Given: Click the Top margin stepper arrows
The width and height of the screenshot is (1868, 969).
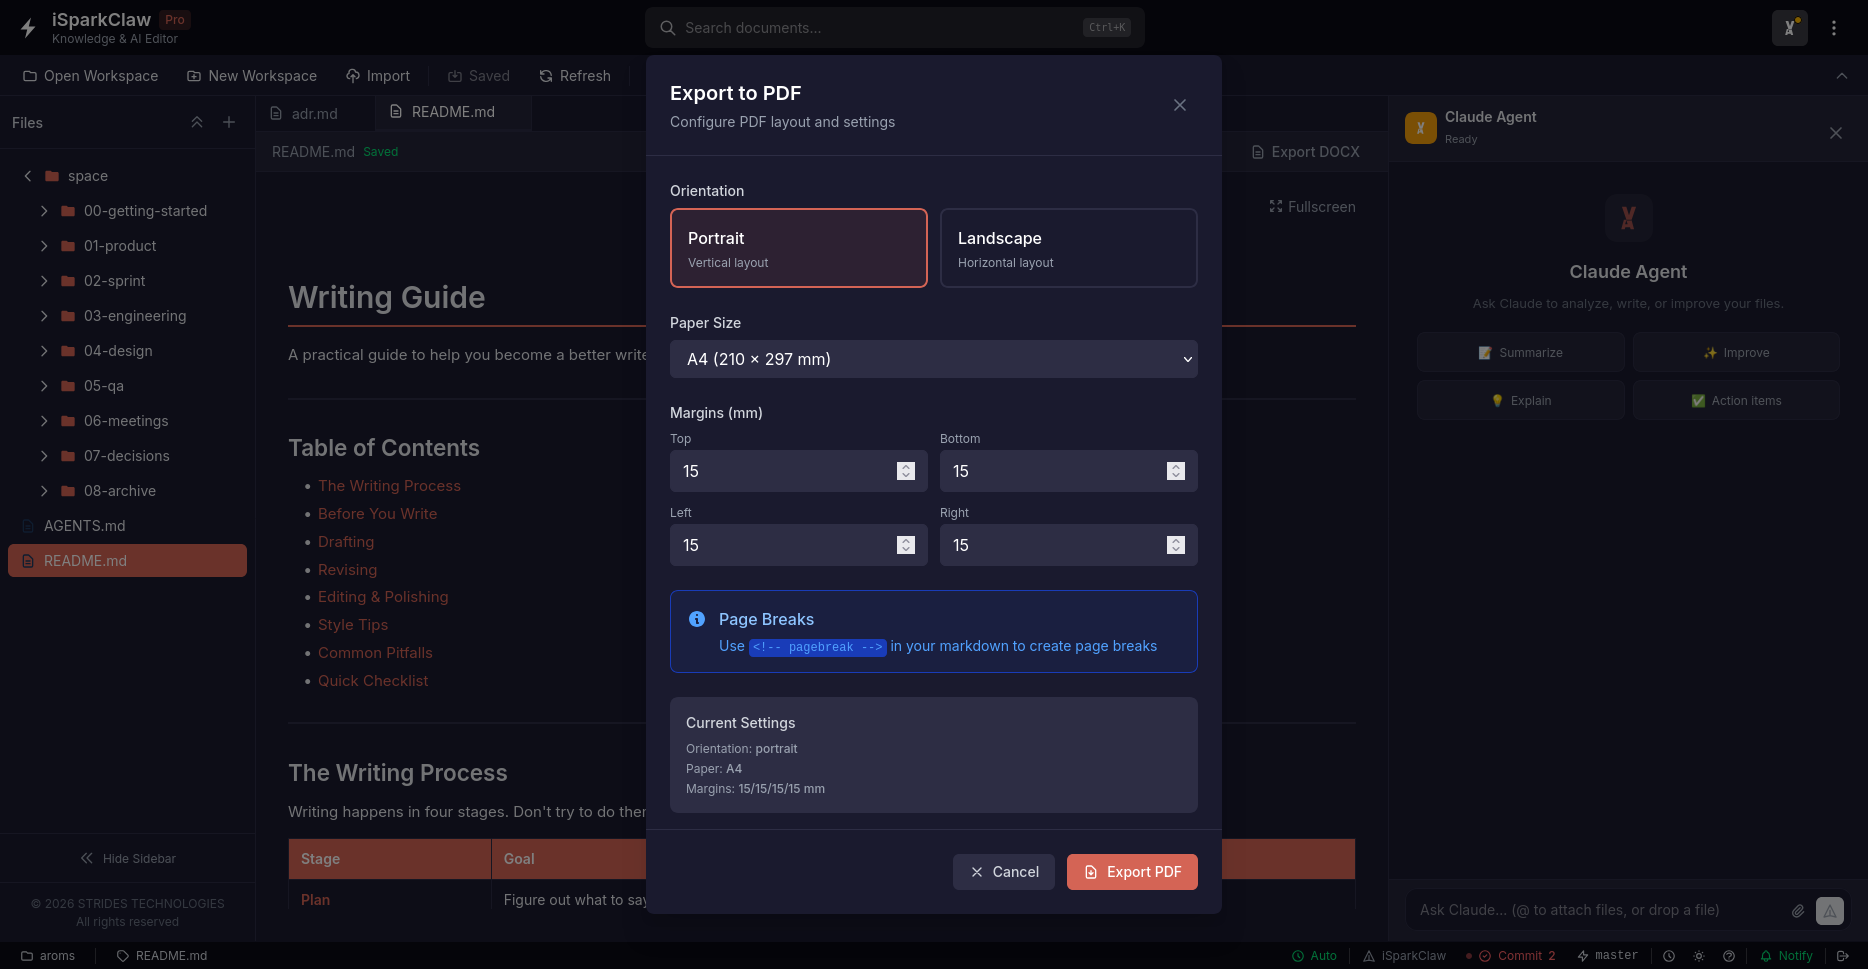Looking at the screenshot, I should (906, 471).
